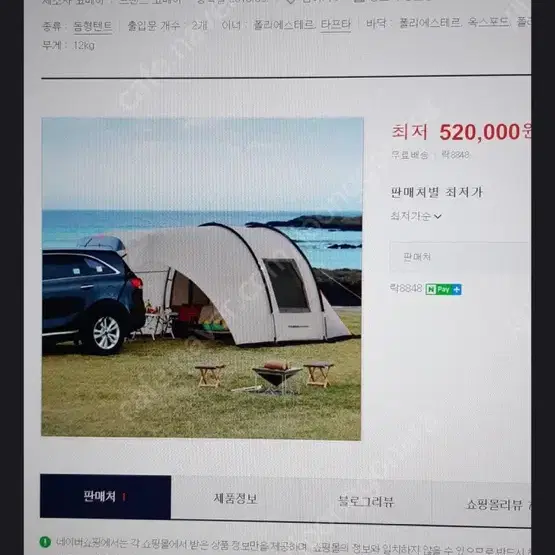Click 폴리에스테르 next to 이너 label
The image size is (555, 555).
click(x=284, y=24)
